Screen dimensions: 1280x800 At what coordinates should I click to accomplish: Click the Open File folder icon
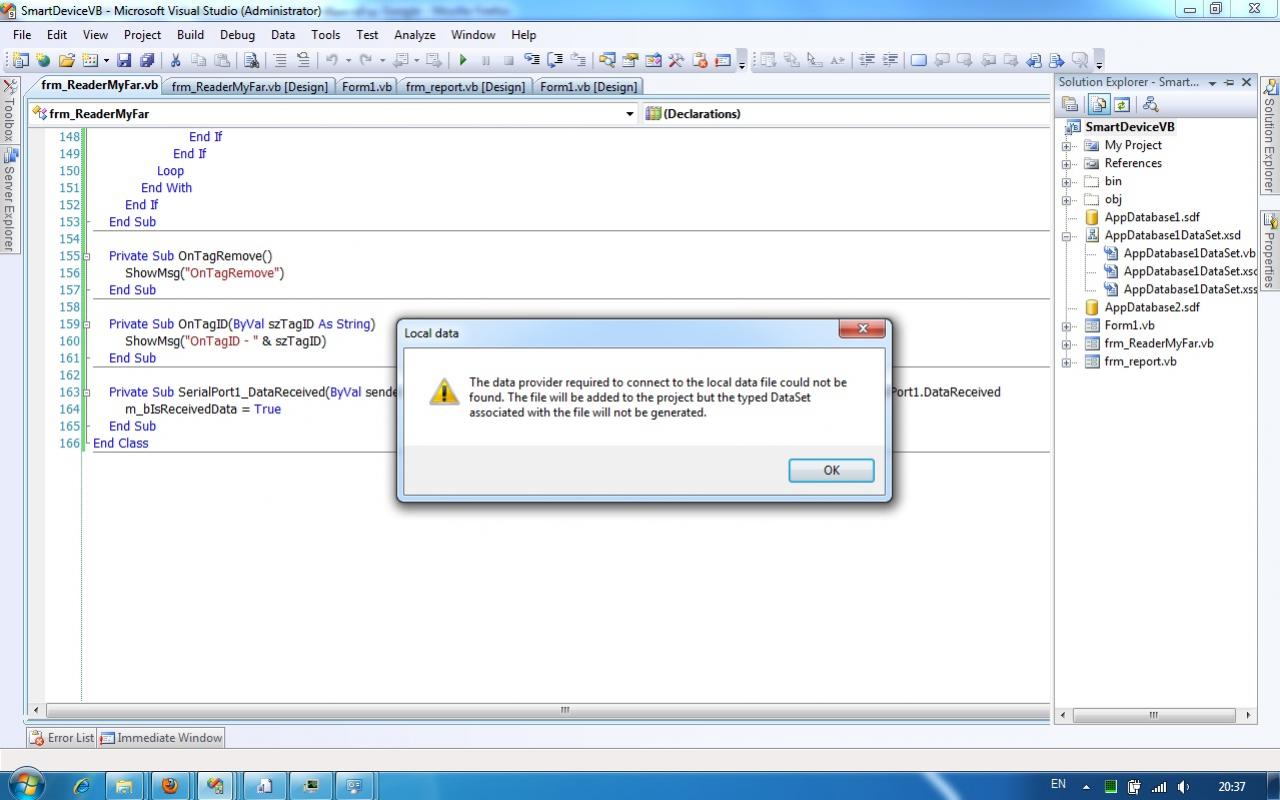(x=67, y=60)
